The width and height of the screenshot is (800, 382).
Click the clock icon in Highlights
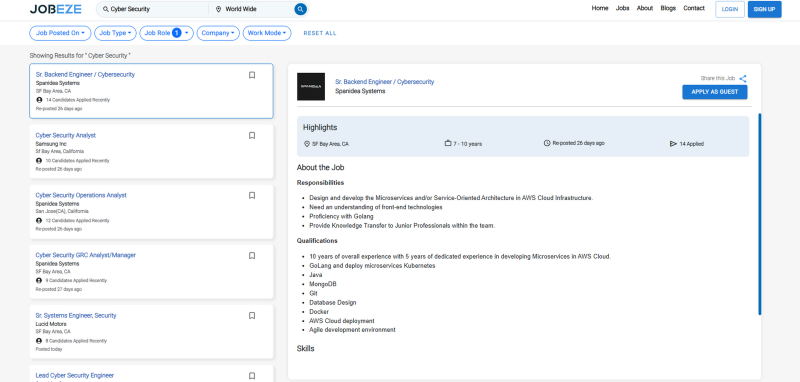click(x=547, y=143)
